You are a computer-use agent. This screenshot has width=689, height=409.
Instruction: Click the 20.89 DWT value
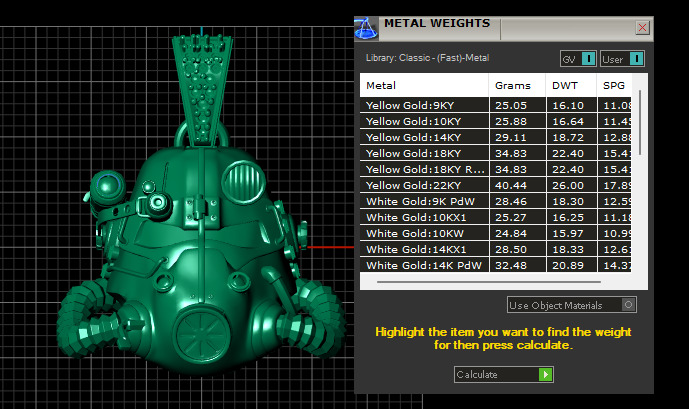(568, 265)
